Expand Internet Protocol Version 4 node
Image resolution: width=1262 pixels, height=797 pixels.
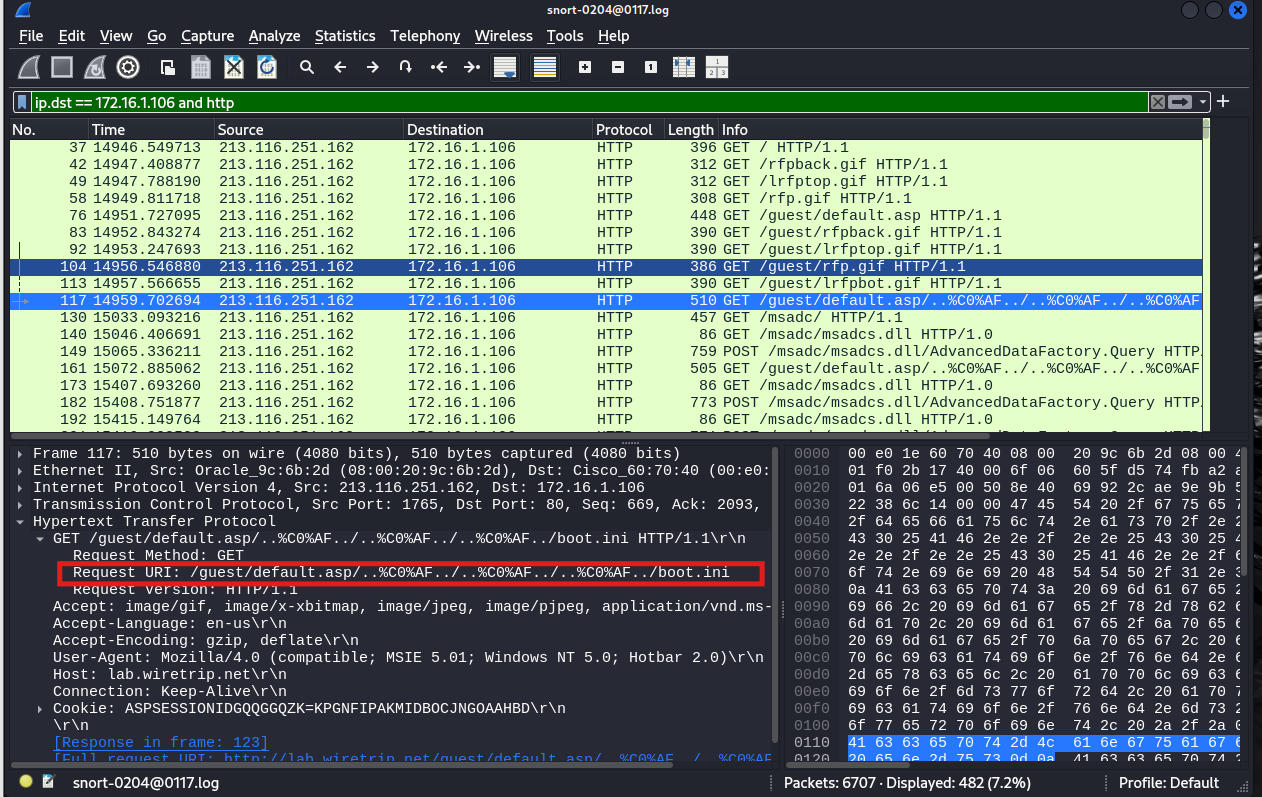tap(22, 487)
